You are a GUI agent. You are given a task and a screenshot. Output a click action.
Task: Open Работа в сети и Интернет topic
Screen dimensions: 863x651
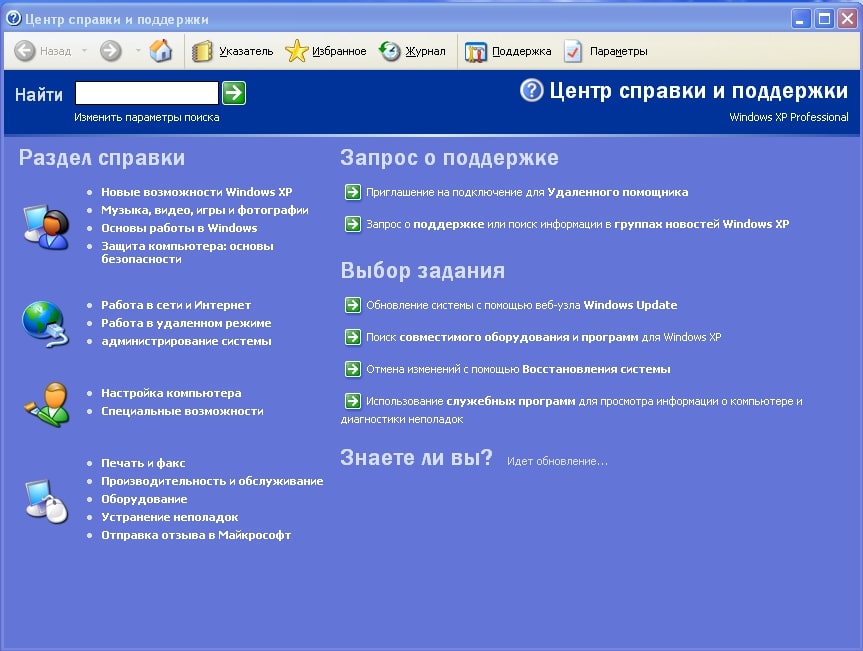[176, 305]
